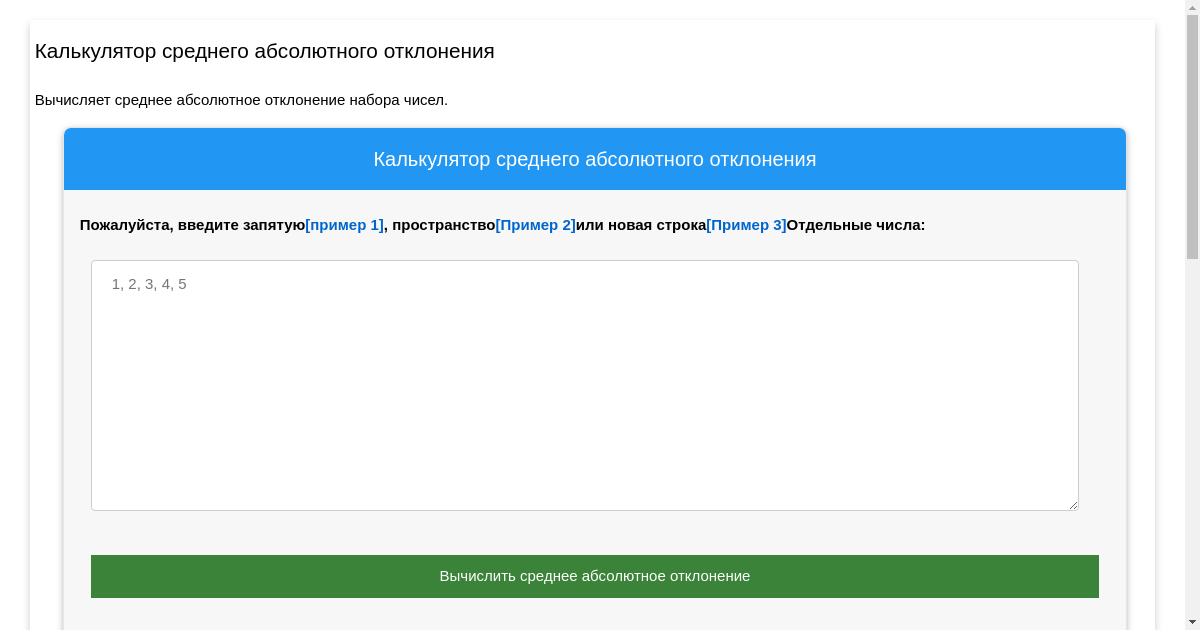Click the green 'Вычислить среднее абсолютное отклонение' button
The width and height of the screenshot is (1200, 630).
click(x=595, y=576)
